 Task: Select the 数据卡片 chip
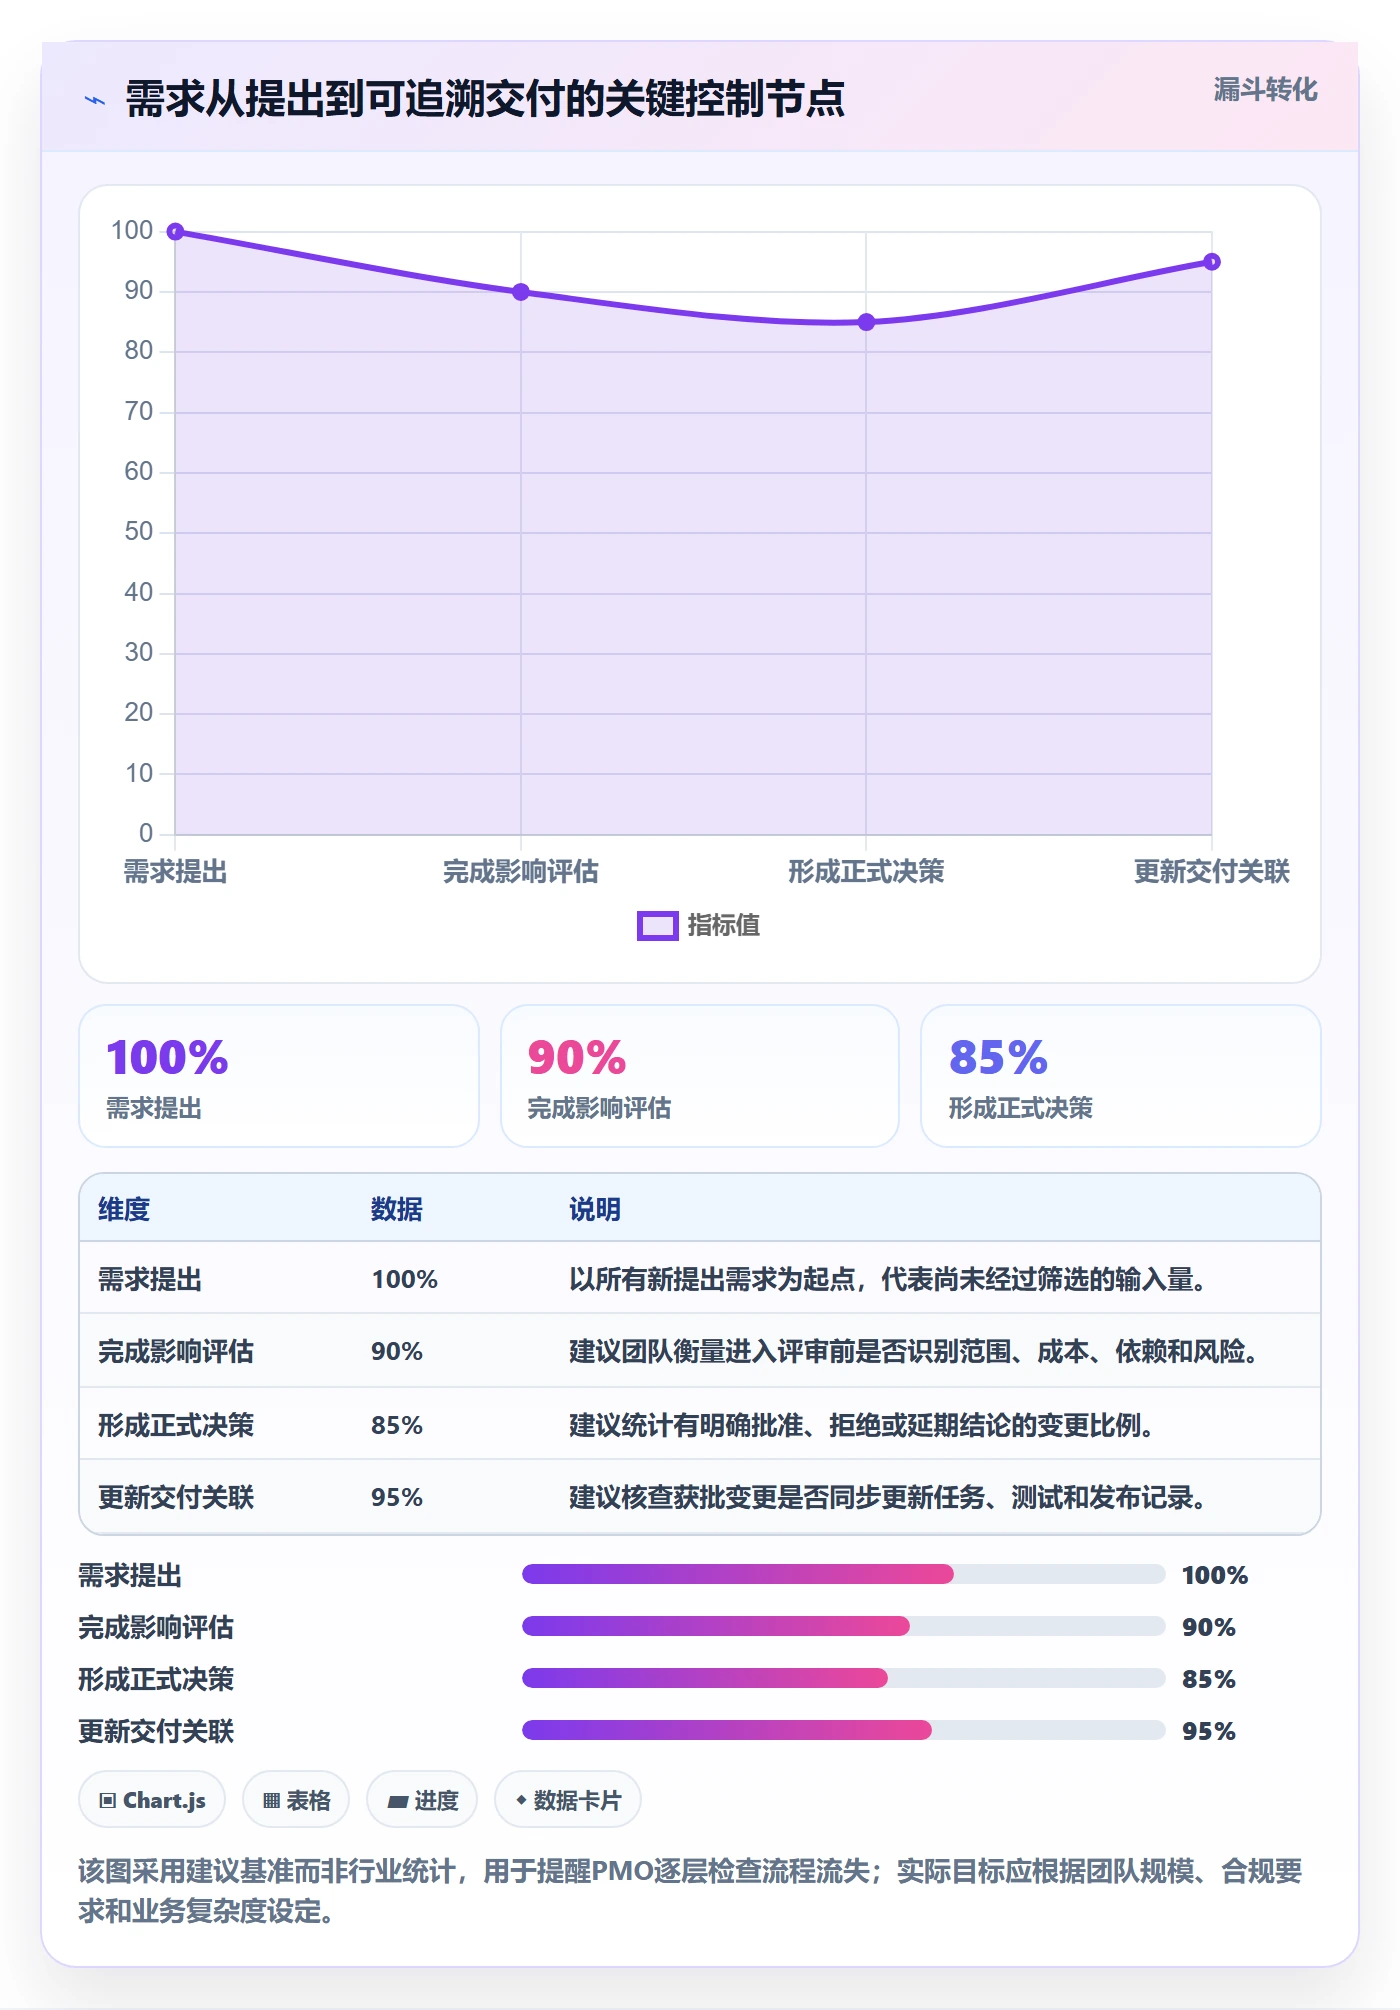coord(568,1800)
